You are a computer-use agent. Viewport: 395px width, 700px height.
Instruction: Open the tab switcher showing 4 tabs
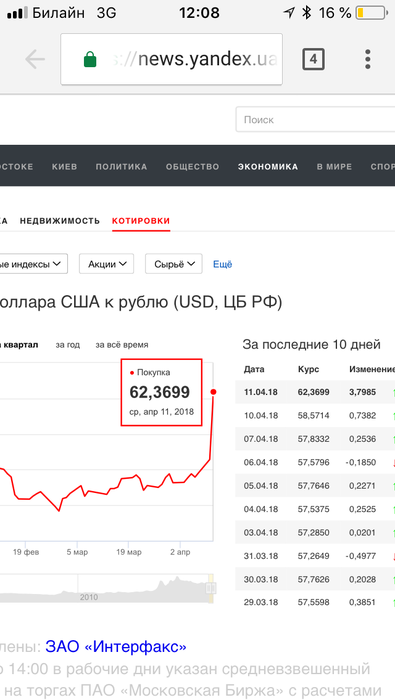[313, 59]
